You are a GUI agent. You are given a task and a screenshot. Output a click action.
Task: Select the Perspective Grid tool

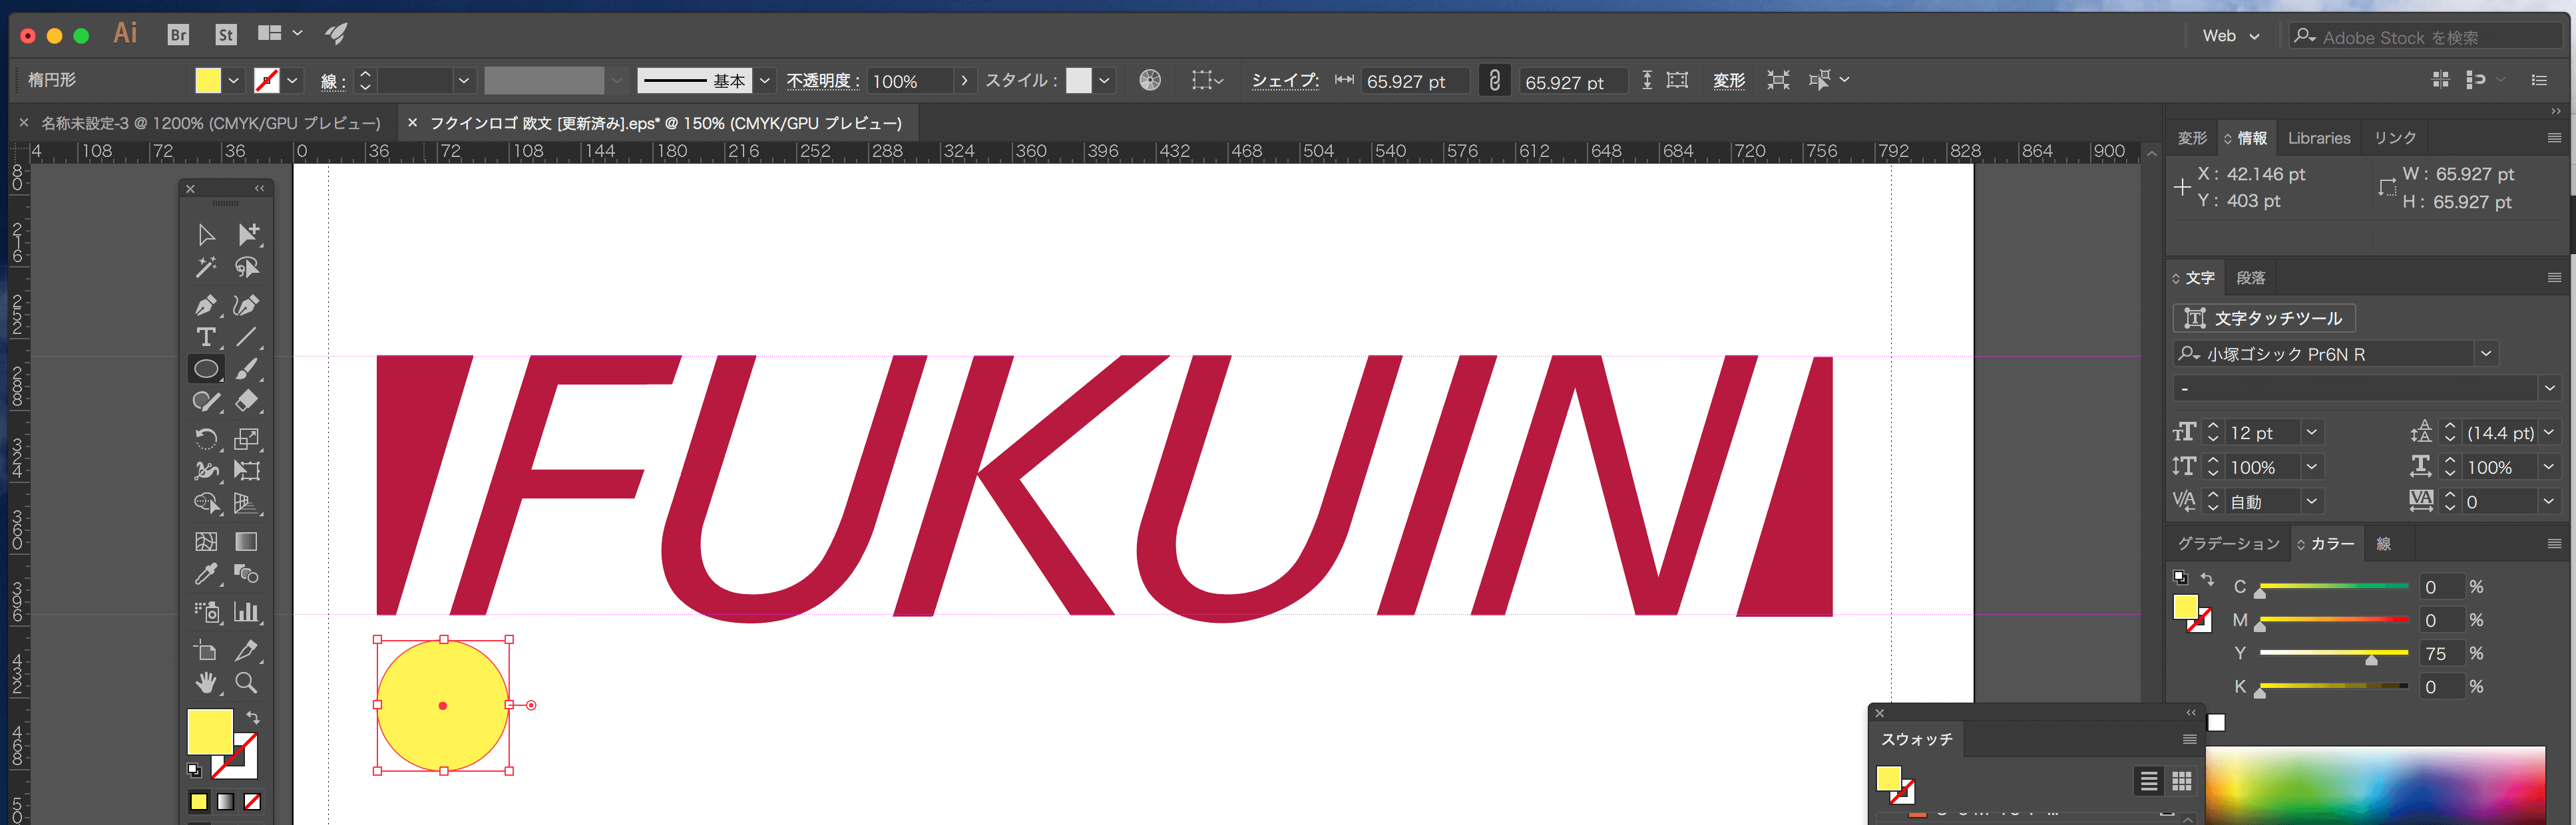(x=247, y=503)
